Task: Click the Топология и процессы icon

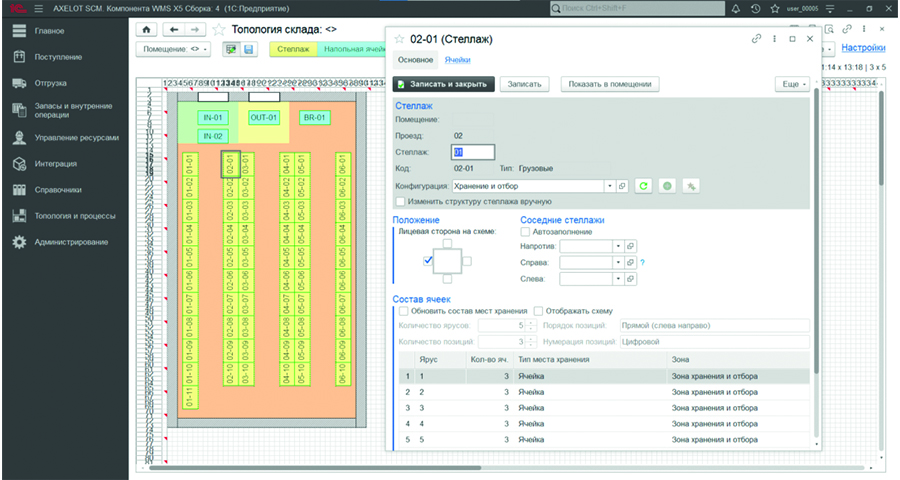Action: (x=20, y=216)
